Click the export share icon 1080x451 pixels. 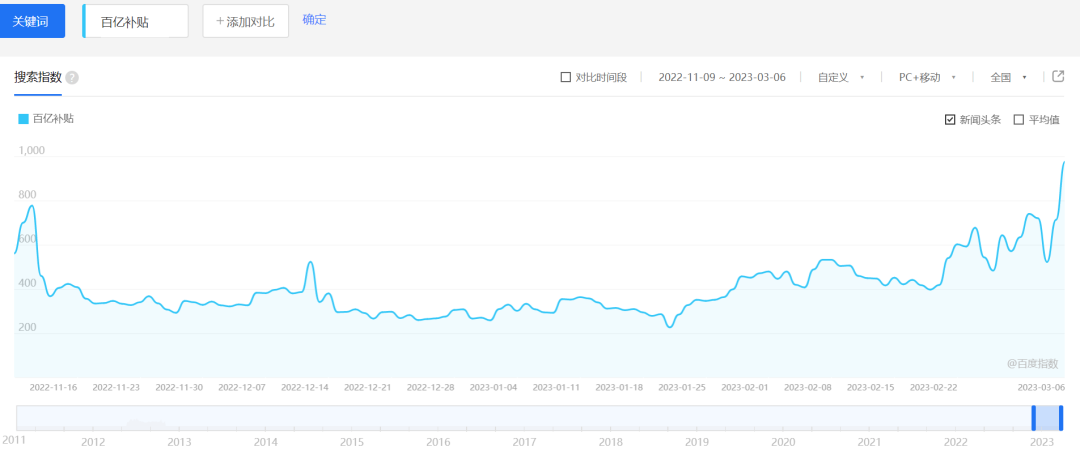coord(1058,77)
